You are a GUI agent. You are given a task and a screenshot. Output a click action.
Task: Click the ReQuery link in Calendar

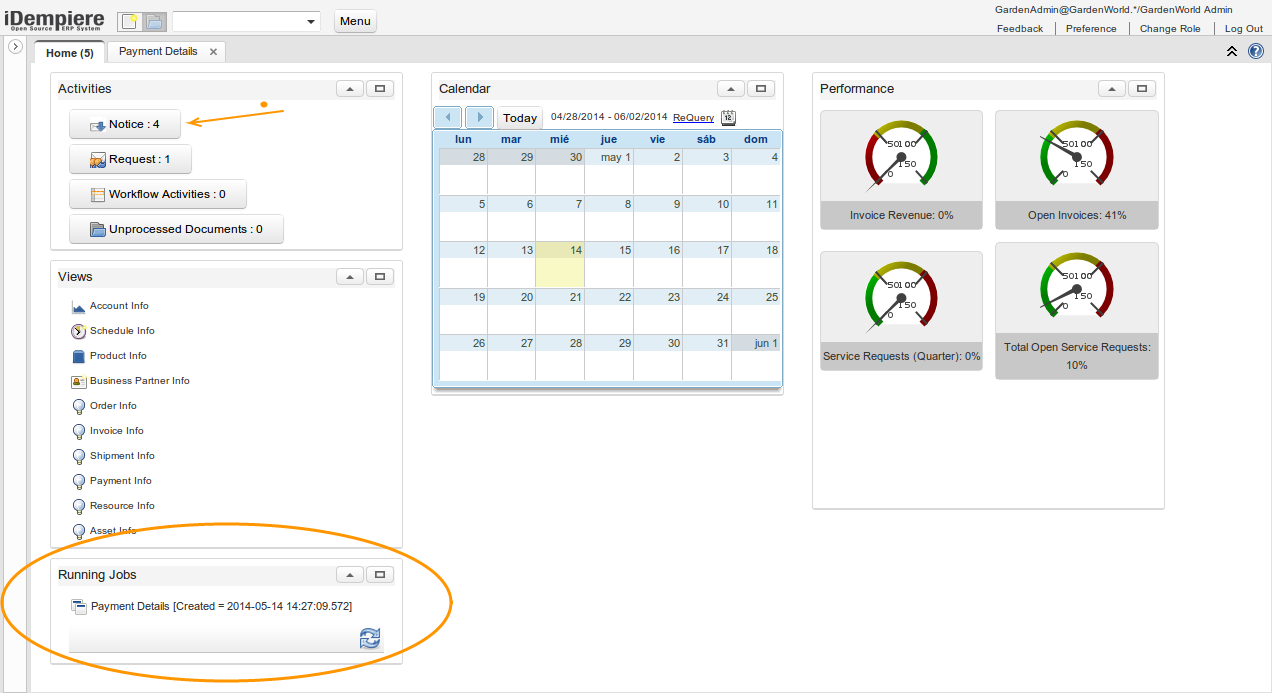tap(693, 118)
